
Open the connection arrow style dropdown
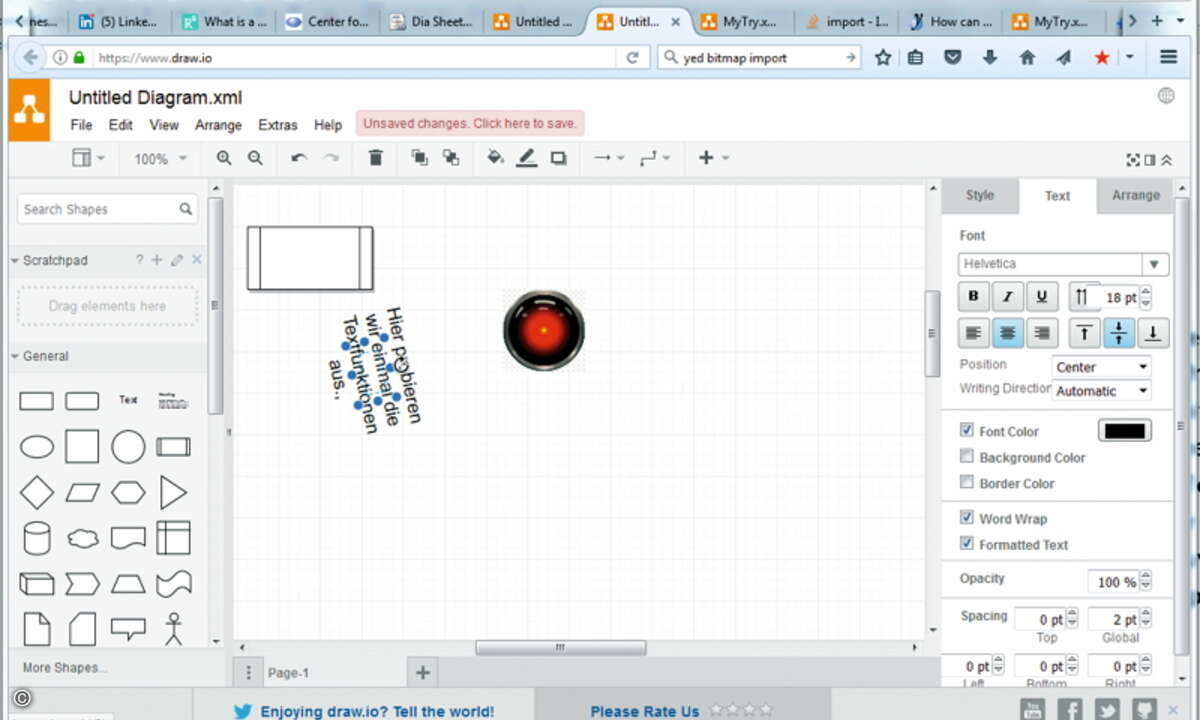(x=608, y=158)
